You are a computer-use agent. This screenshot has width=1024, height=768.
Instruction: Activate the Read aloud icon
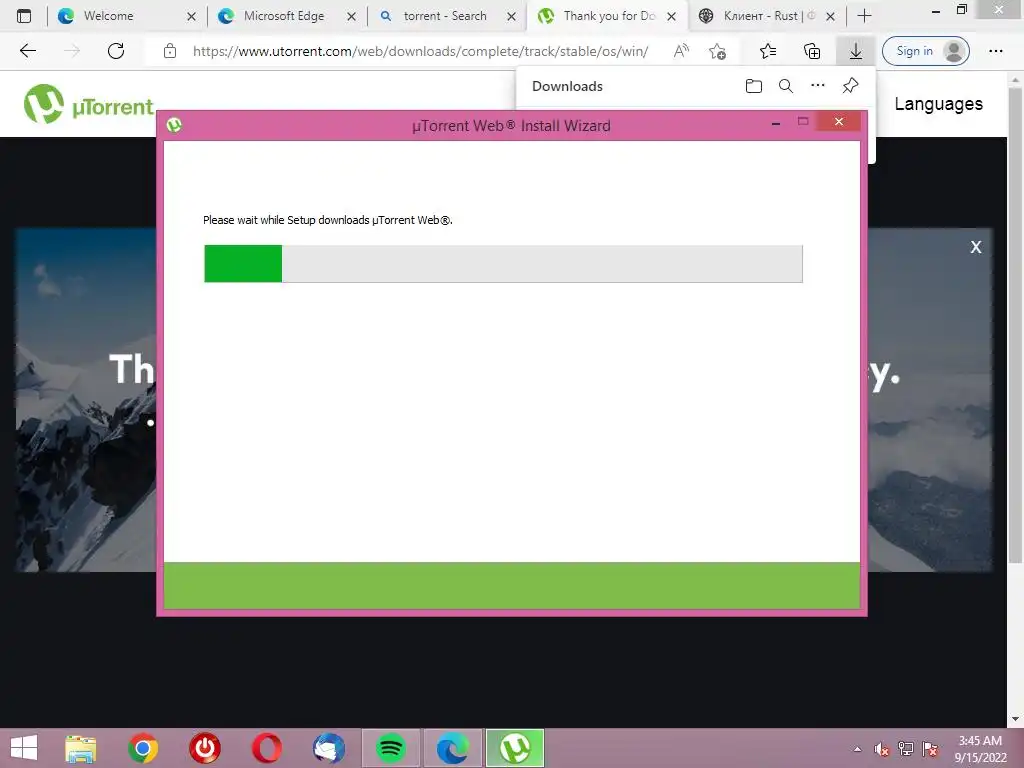[681, 51]
